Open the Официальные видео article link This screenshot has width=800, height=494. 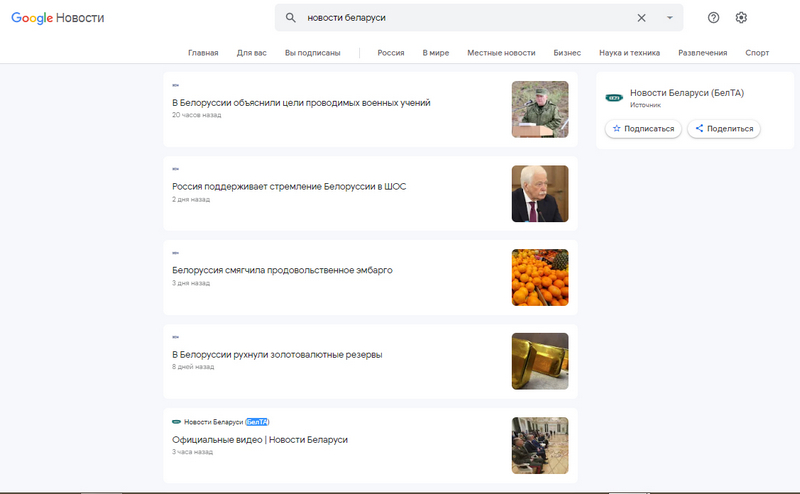(x=260, y=439)
